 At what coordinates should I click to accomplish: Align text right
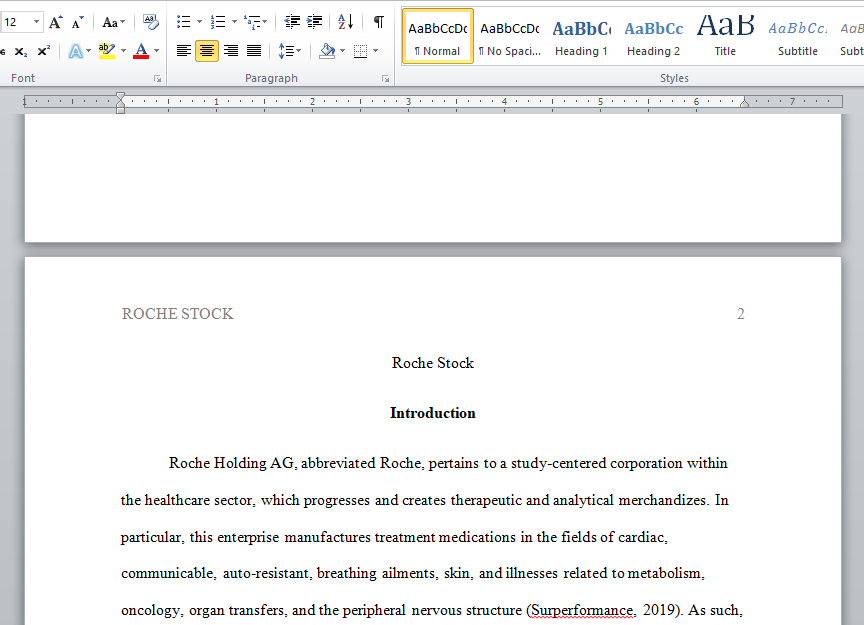point(231,51)
